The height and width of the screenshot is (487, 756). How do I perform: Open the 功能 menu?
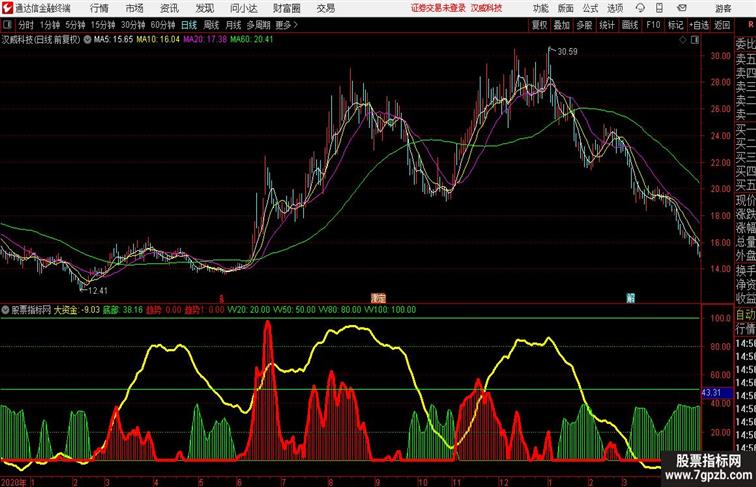541,8
